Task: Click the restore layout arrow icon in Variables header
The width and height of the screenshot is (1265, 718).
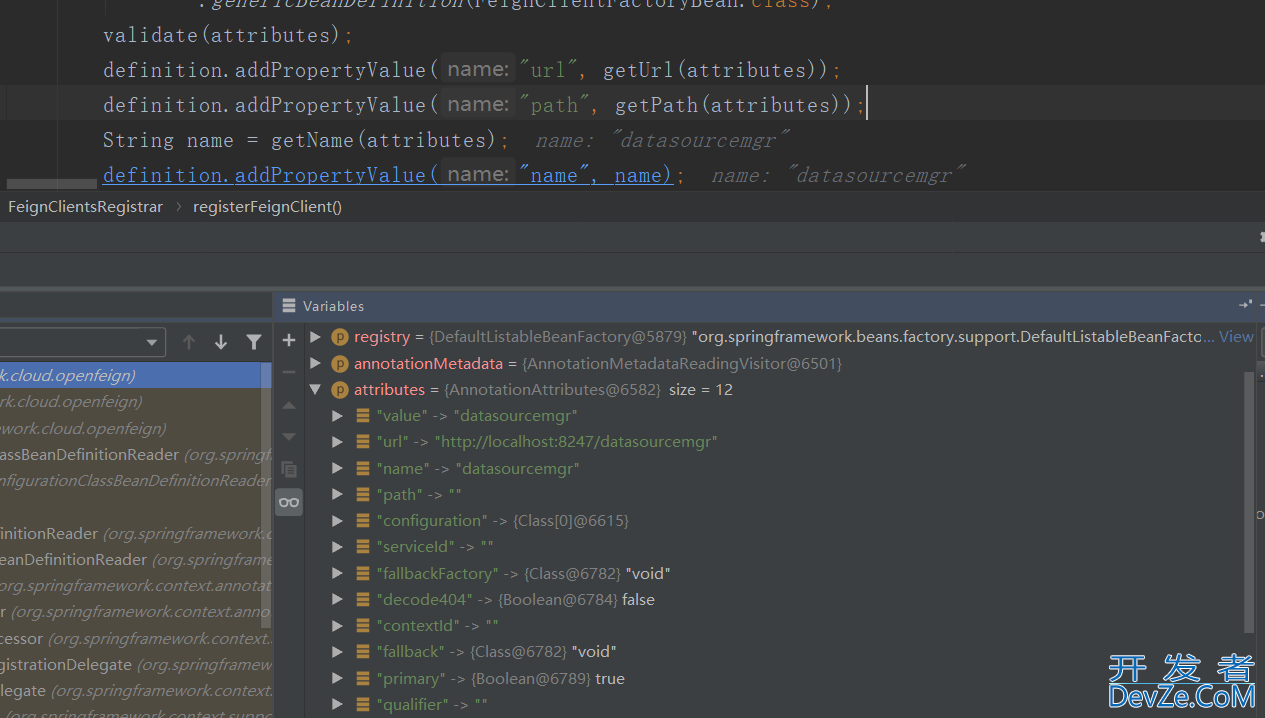Action: coord(1245,305)
